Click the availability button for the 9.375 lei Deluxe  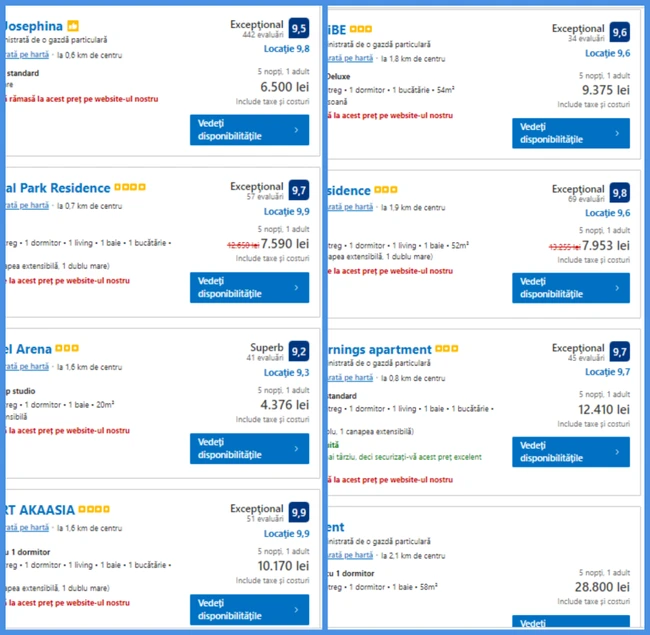pyautogui.click(x=571, y=133)
